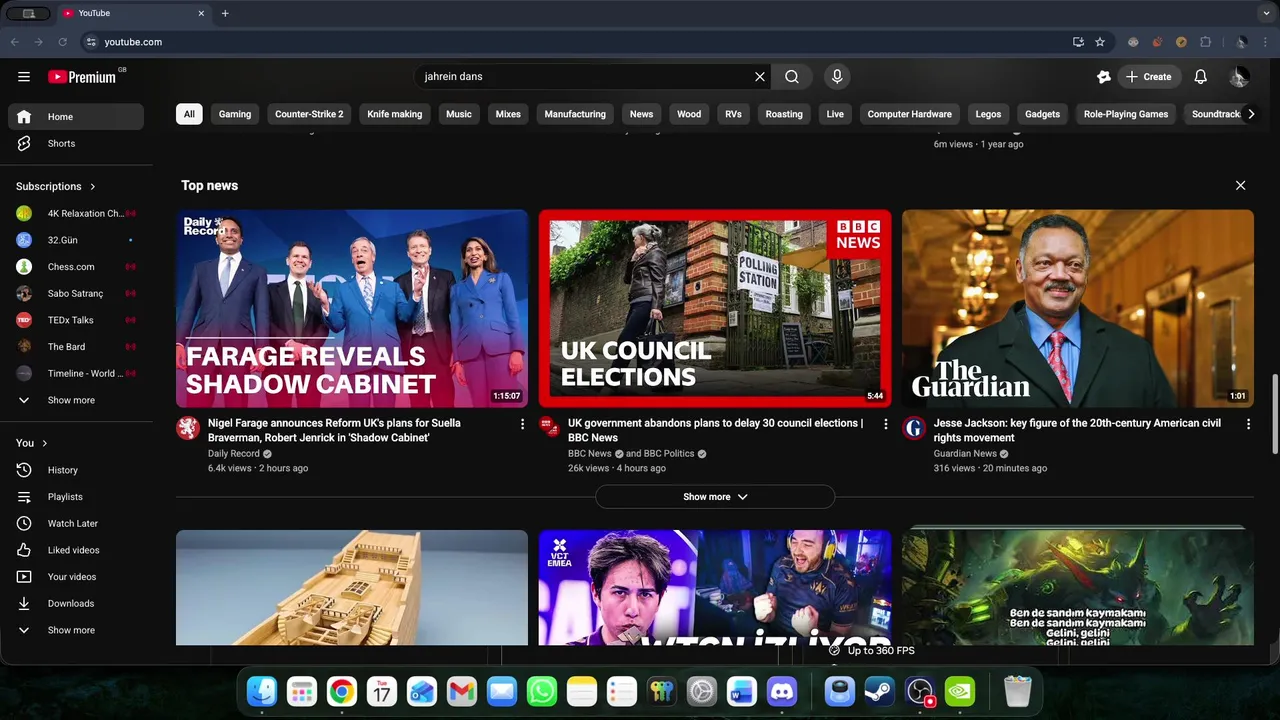Click the sparkle icon beside Create
1280x720 pixels.
(1104, 77)
